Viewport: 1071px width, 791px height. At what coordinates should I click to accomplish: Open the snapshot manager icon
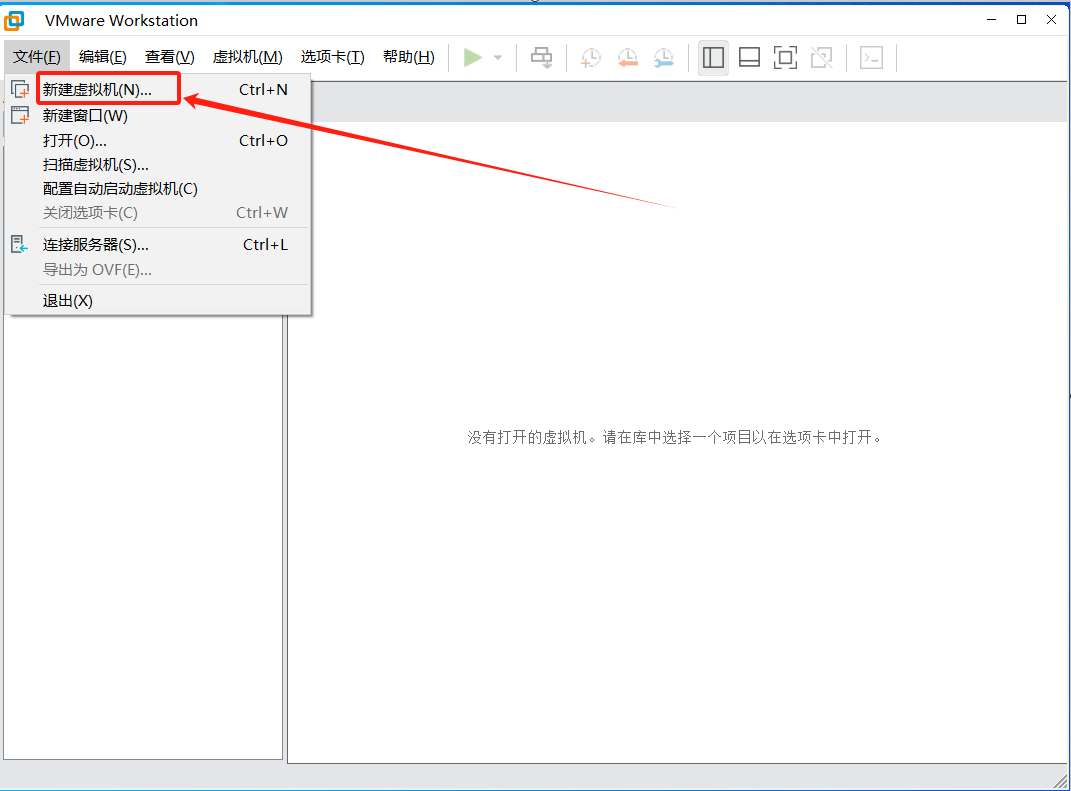click(x=663, y=57)
